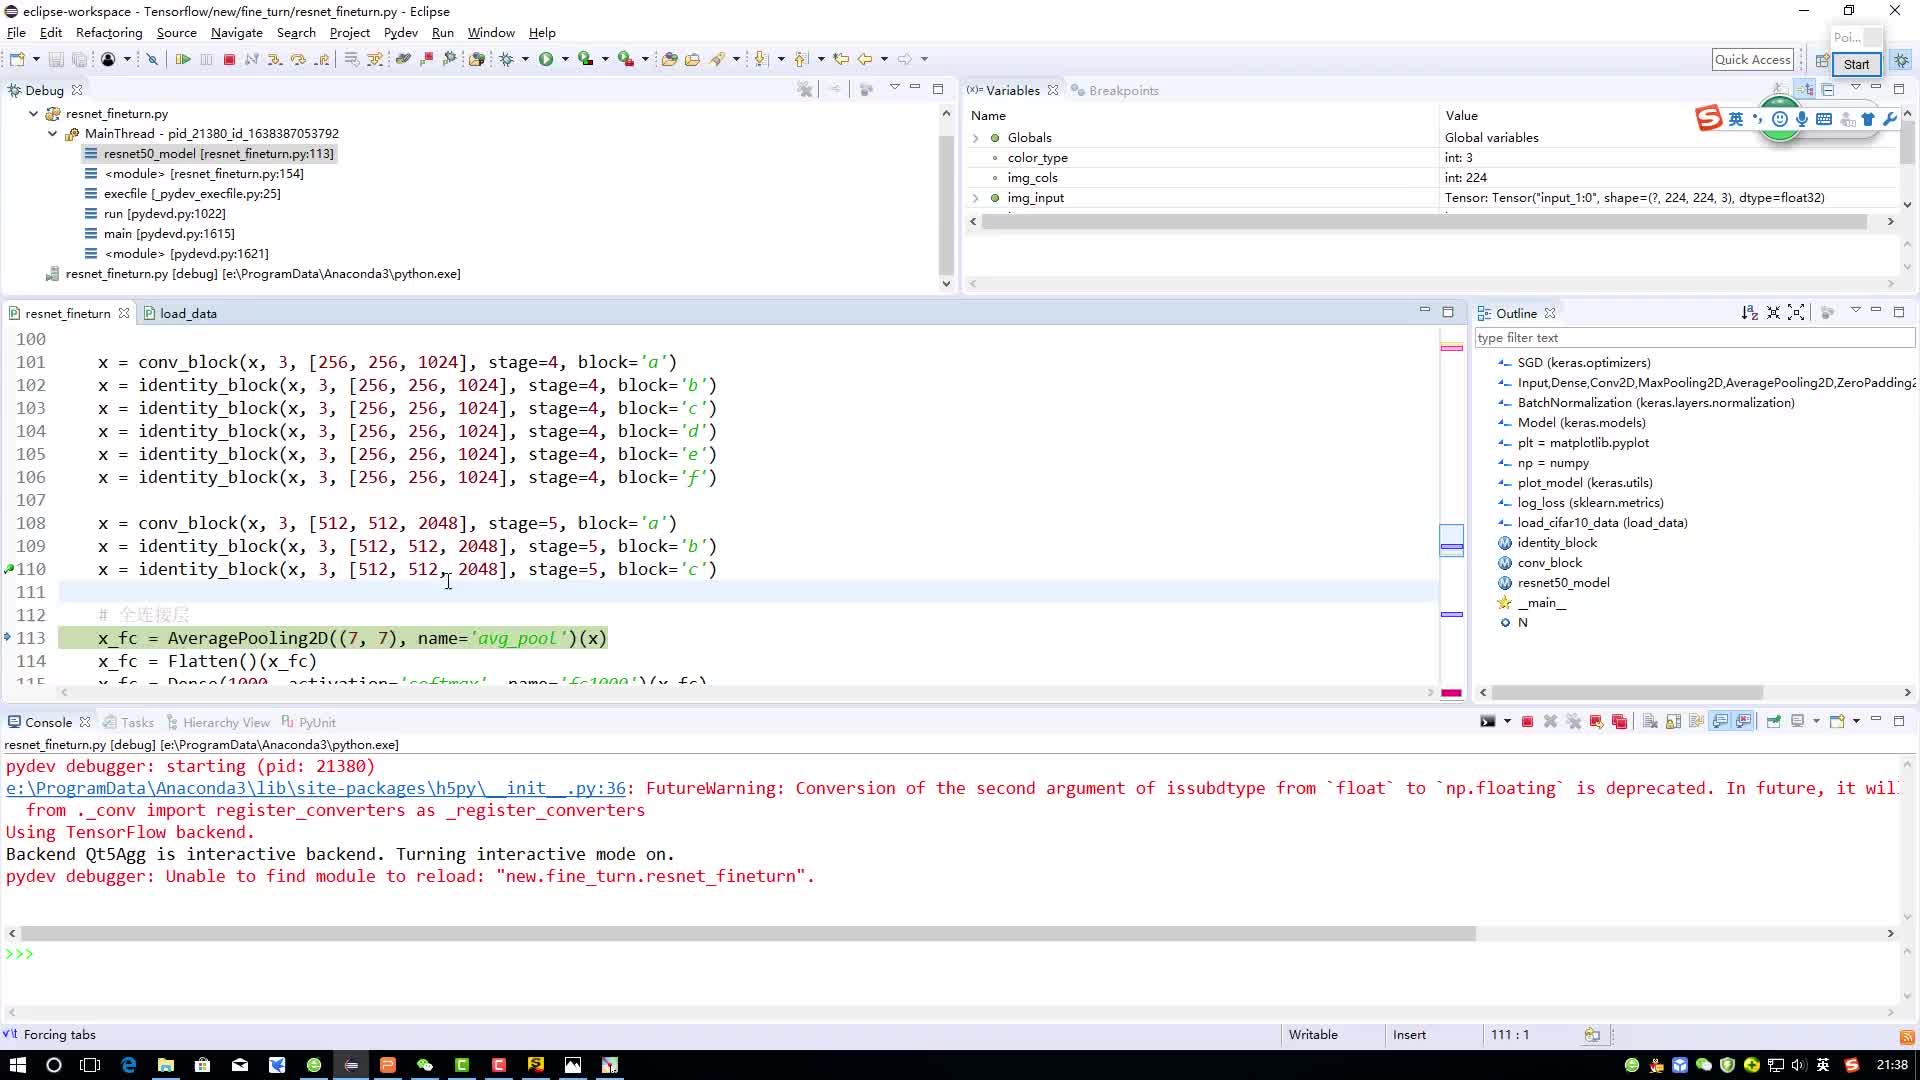
Task: Toggle Show Type Names in Variables view
Action: (x=1781, y=90)
